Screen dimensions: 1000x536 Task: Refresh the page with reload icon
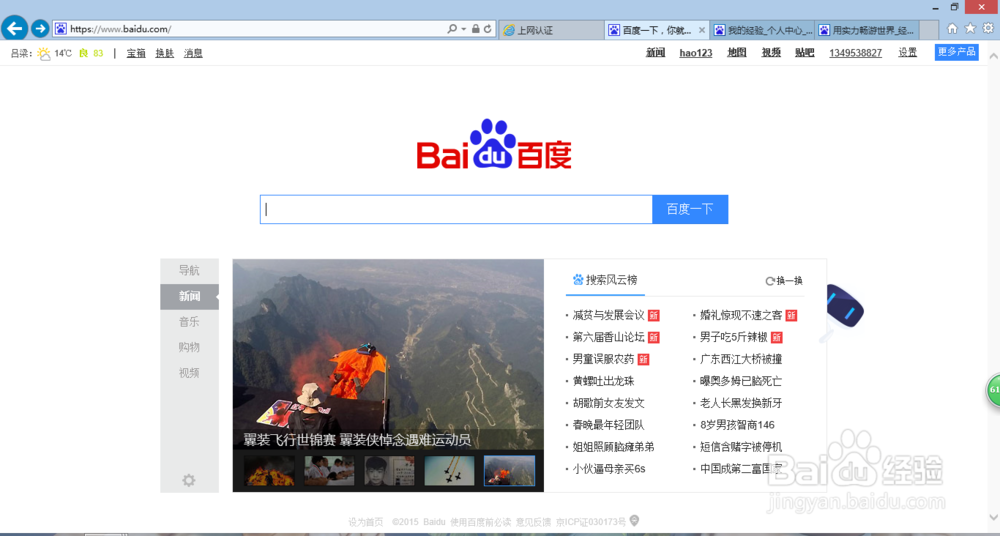click(x=488, y=29)
